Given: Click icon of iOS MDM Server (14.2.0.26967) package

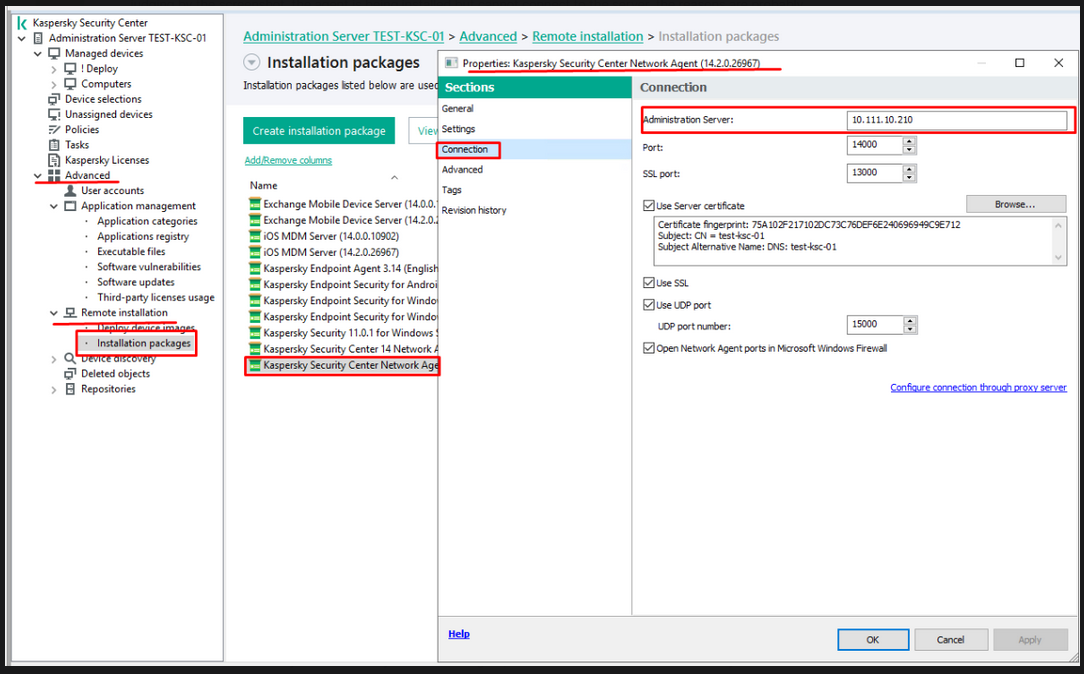Looking at the screenshot, I should [254, 252].
